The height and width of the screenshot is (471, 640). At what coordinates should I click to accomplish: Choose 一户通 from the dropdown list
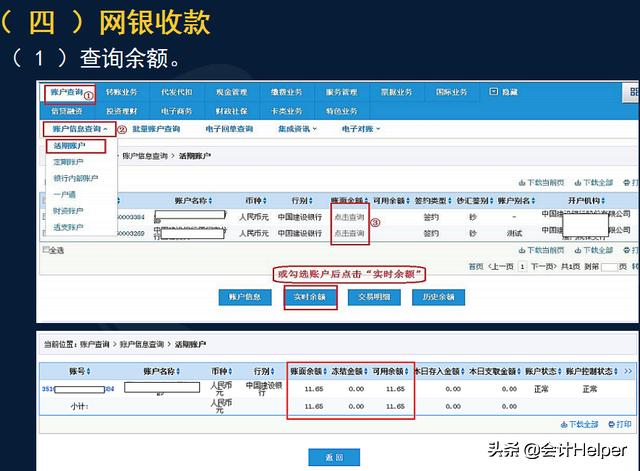[x=64, y=195]
